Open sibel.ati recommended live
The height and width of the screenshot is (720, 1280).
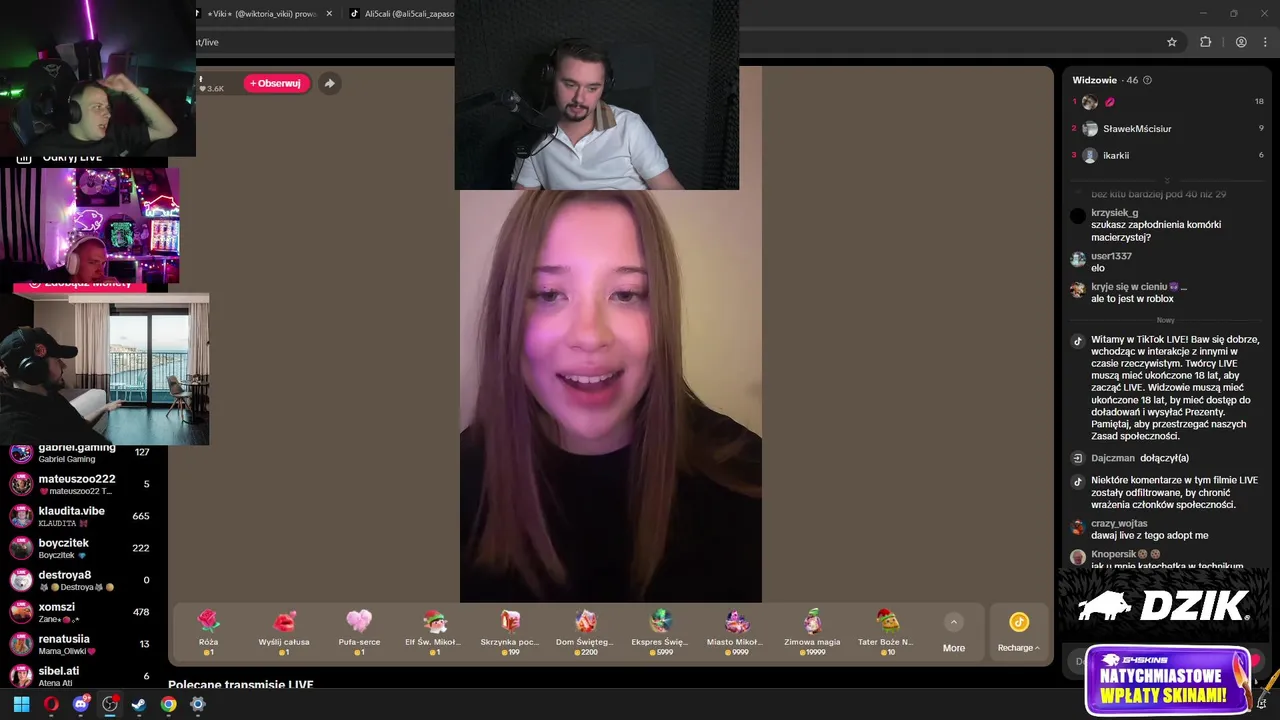pos(80,676)
